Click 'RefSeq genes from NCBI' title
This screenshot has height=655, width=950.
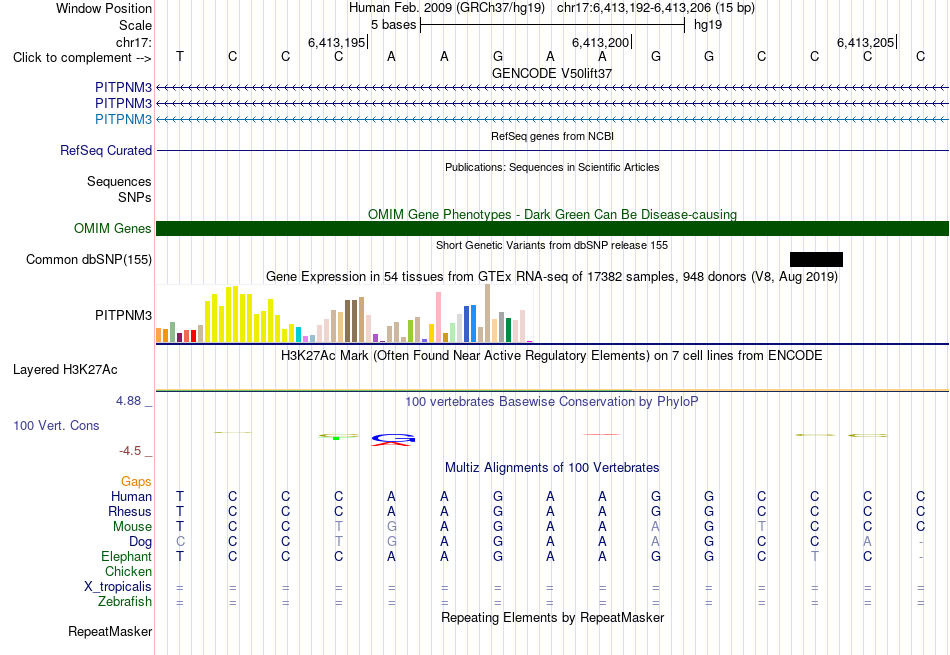coord(552,136)
